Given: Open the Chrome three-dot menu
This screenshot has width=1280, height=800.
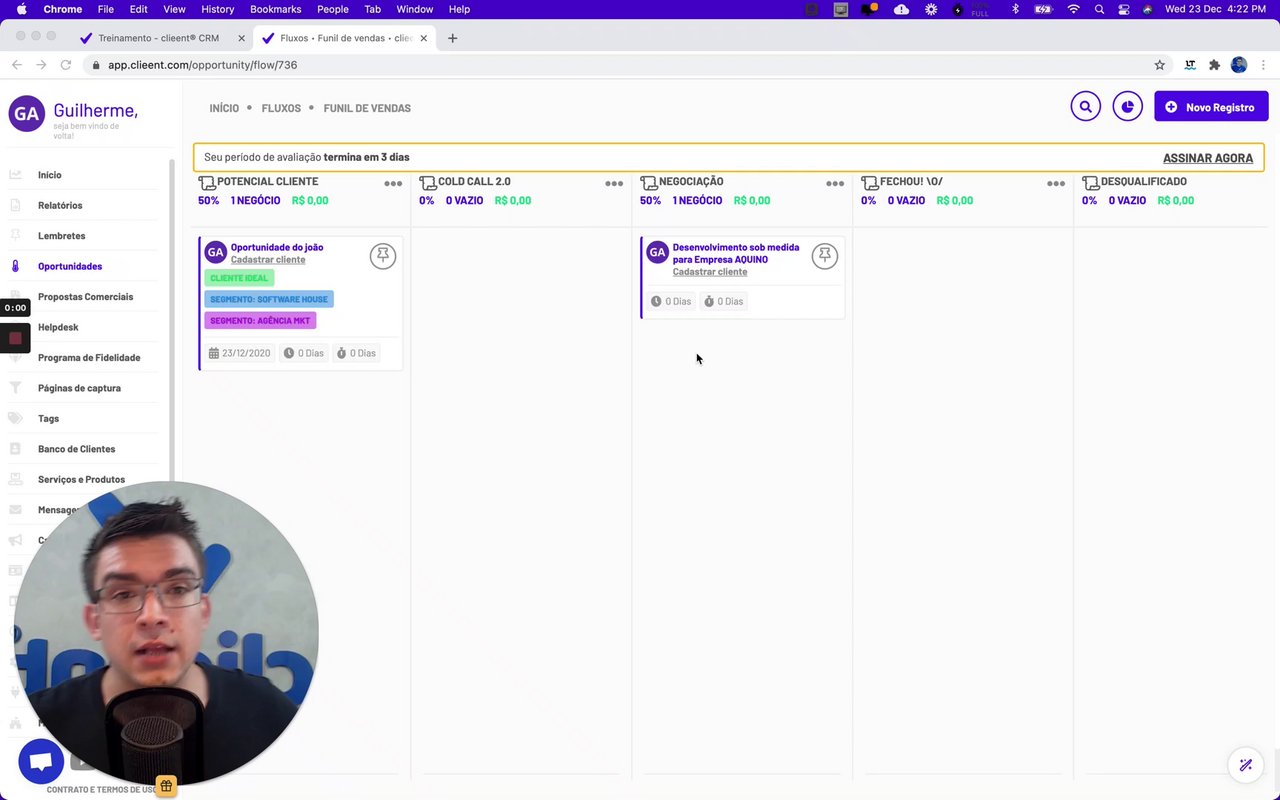Looking at the screenshot, I should tap(1264, 65).
